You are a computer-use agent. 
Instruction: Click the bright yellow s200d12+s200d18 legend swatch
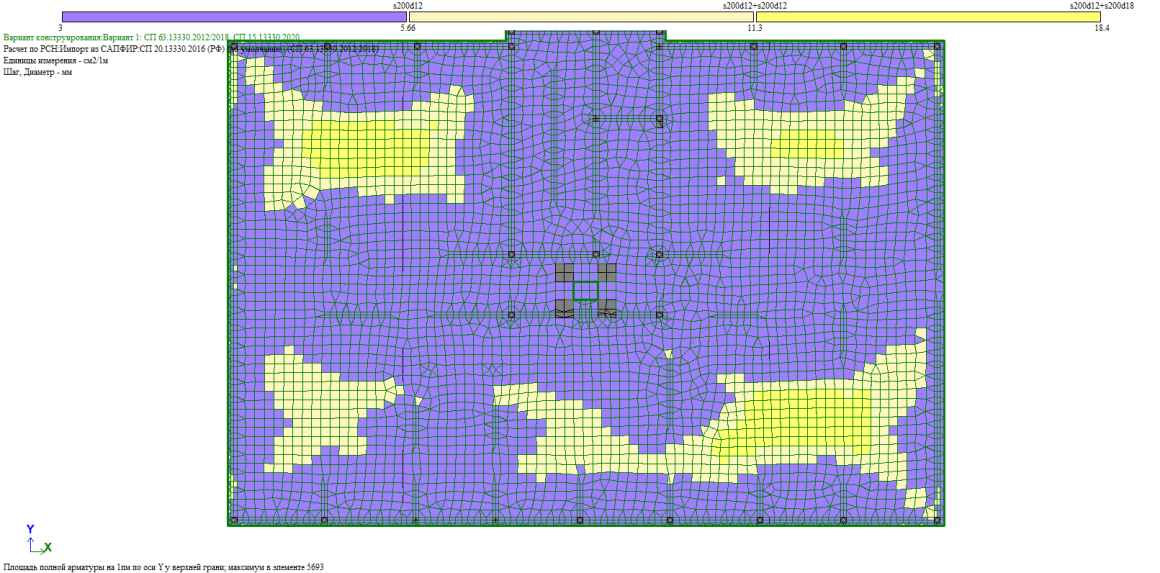coord(928,16)
